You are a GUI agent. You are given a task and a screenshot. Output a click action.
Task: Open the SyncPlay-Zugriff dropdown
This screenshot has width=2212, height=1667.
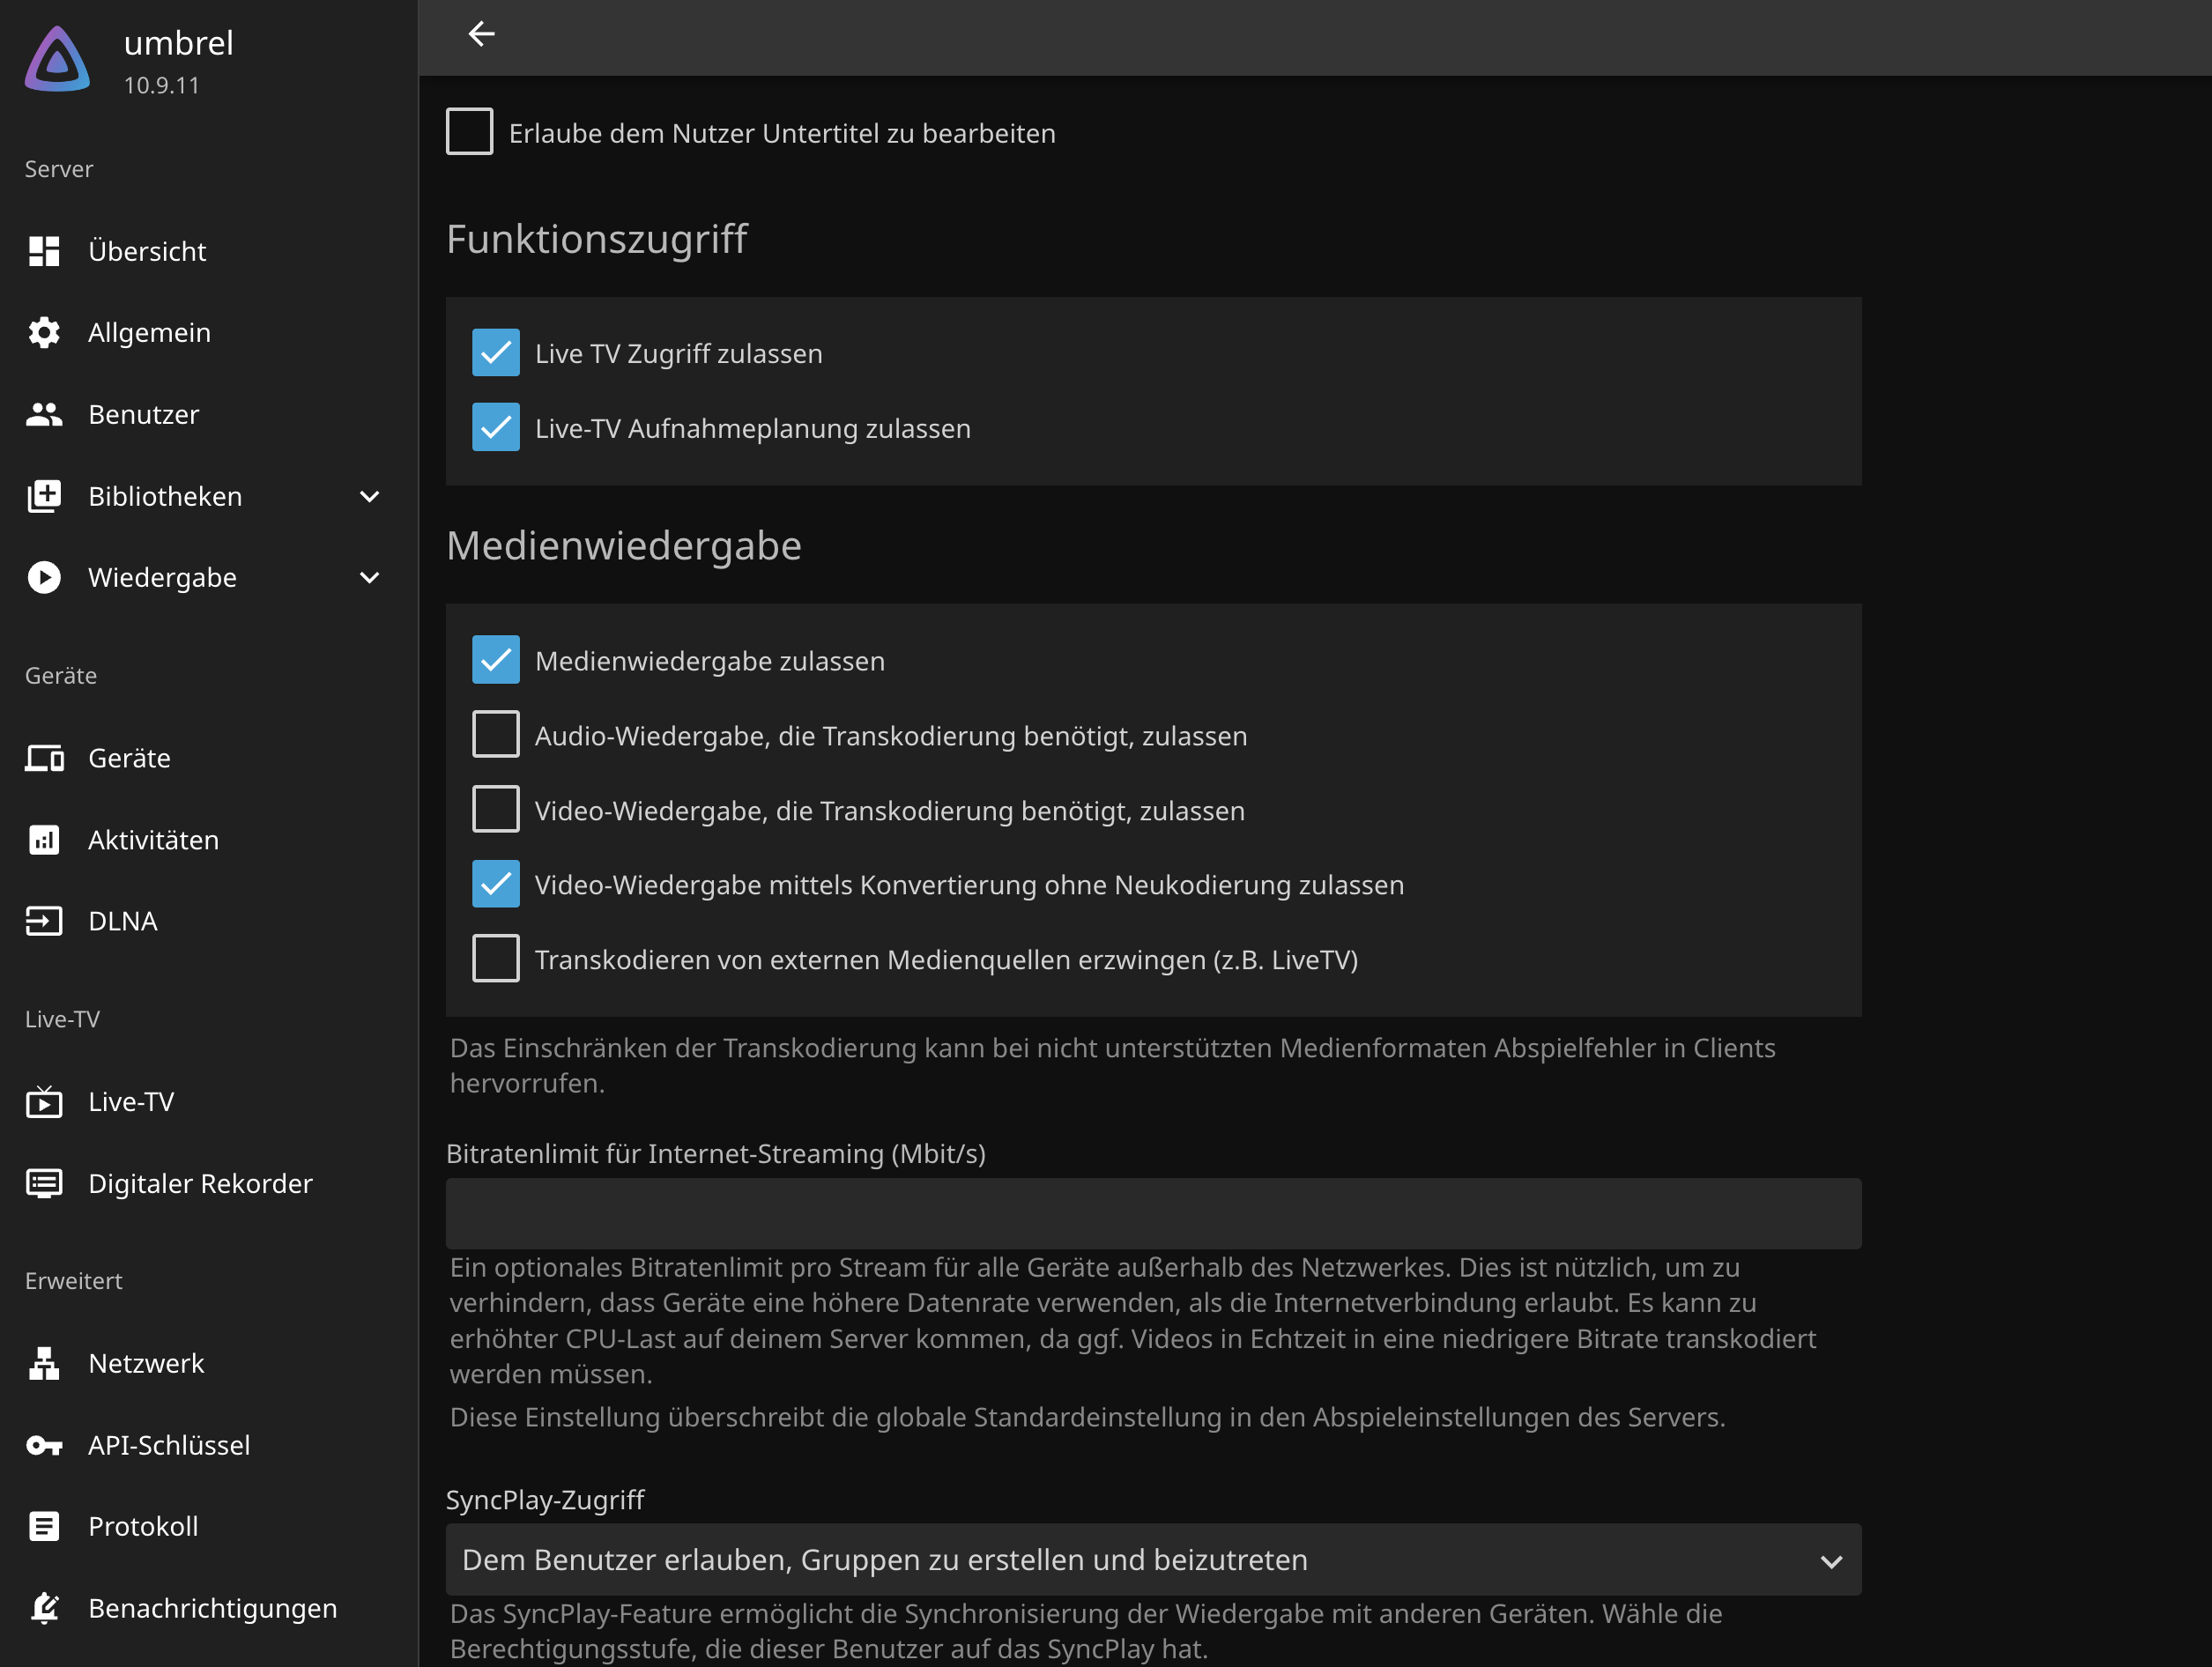[x=1152, y=1560]
